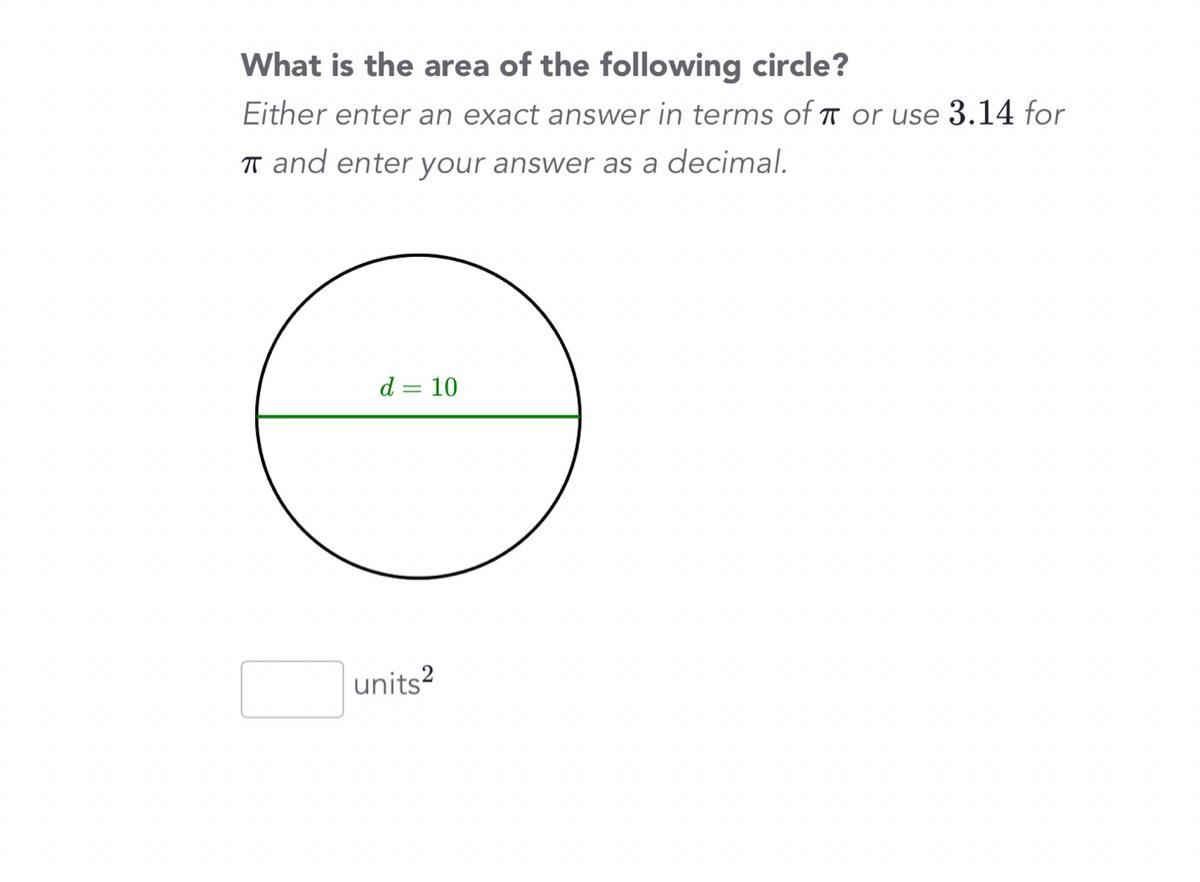Click the π symbol starting the second instruction line

coord(251,162)
